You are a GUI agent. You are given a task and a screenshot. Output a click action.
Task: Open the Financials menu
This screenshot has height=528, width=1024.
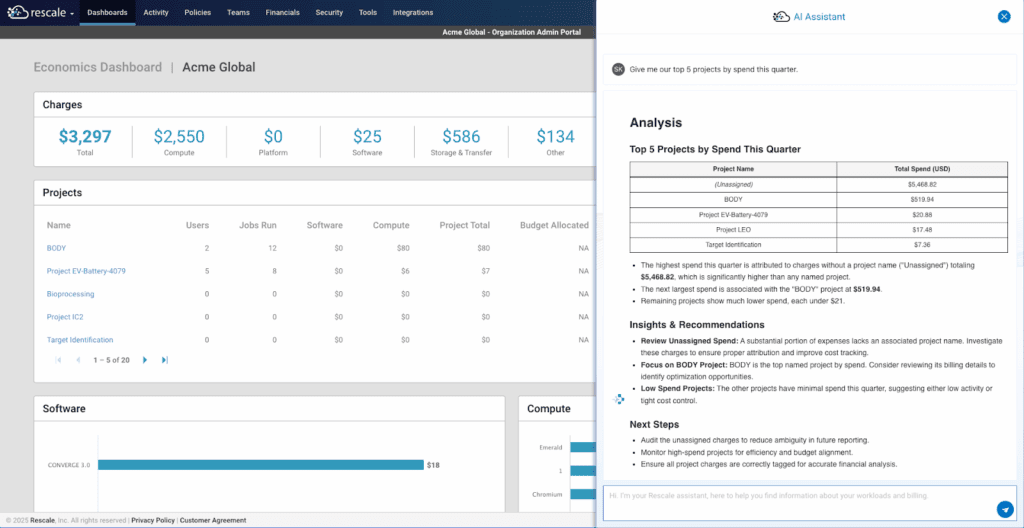pos(282,13)
